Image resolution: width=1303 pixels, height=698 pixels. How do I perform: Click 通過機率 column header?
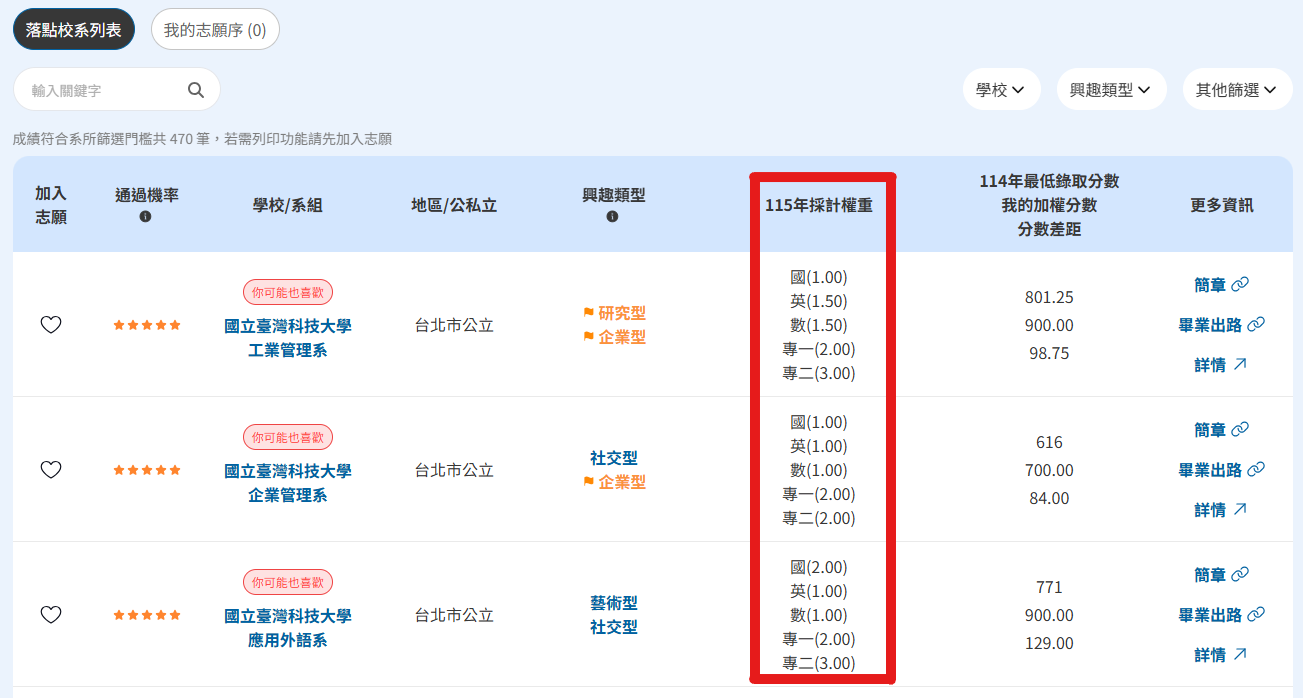pos(147,195)
